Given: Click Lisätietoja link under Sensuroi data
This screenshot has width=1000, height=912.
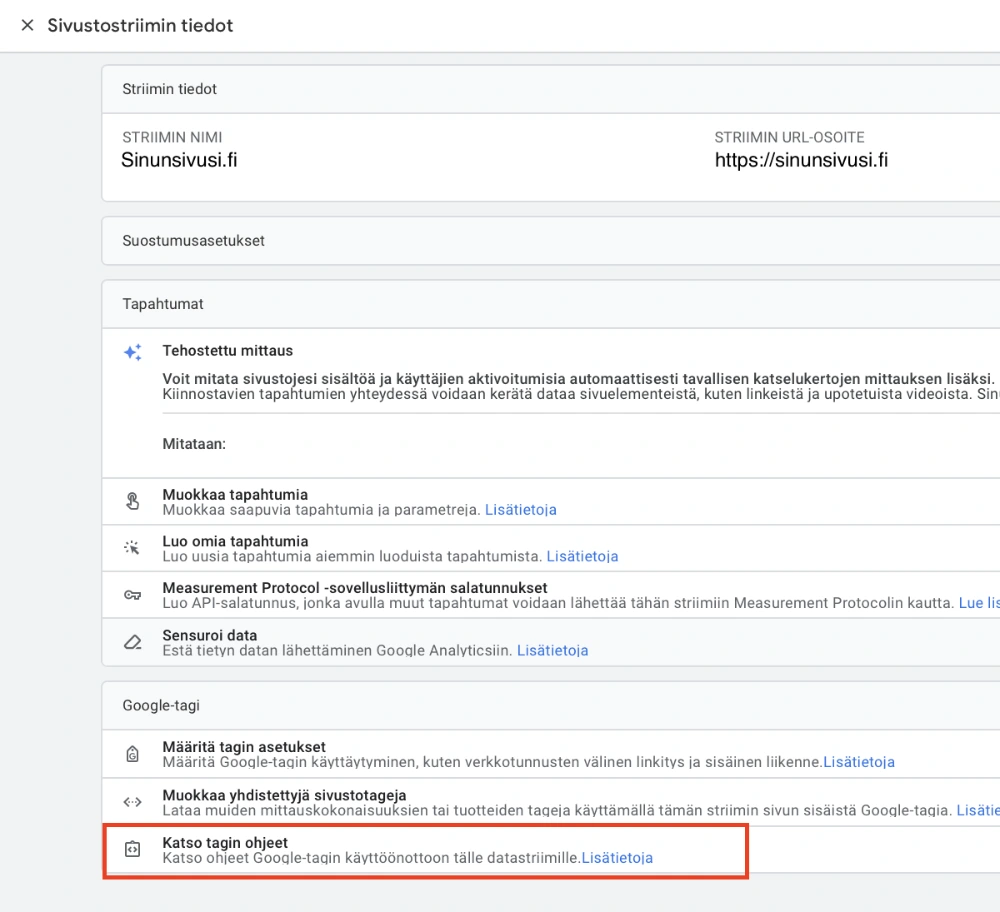Looking at the screenshot, I should coord(552,651).
